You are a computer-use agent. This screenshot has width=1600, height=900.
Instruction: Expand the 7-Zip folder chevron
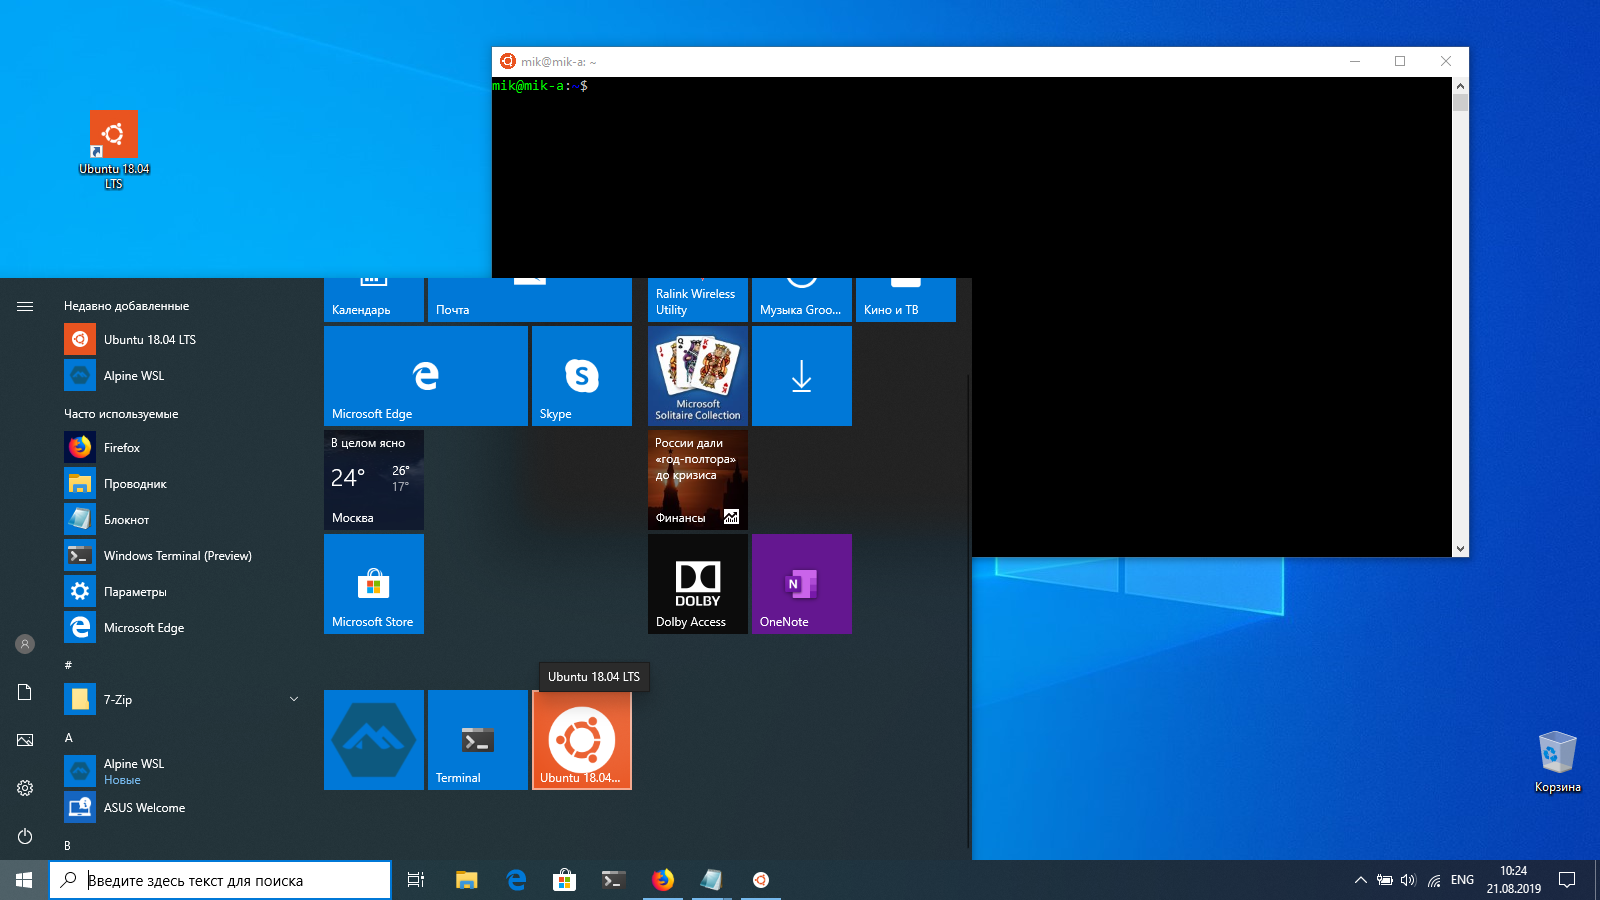click(x=294, y=699)
